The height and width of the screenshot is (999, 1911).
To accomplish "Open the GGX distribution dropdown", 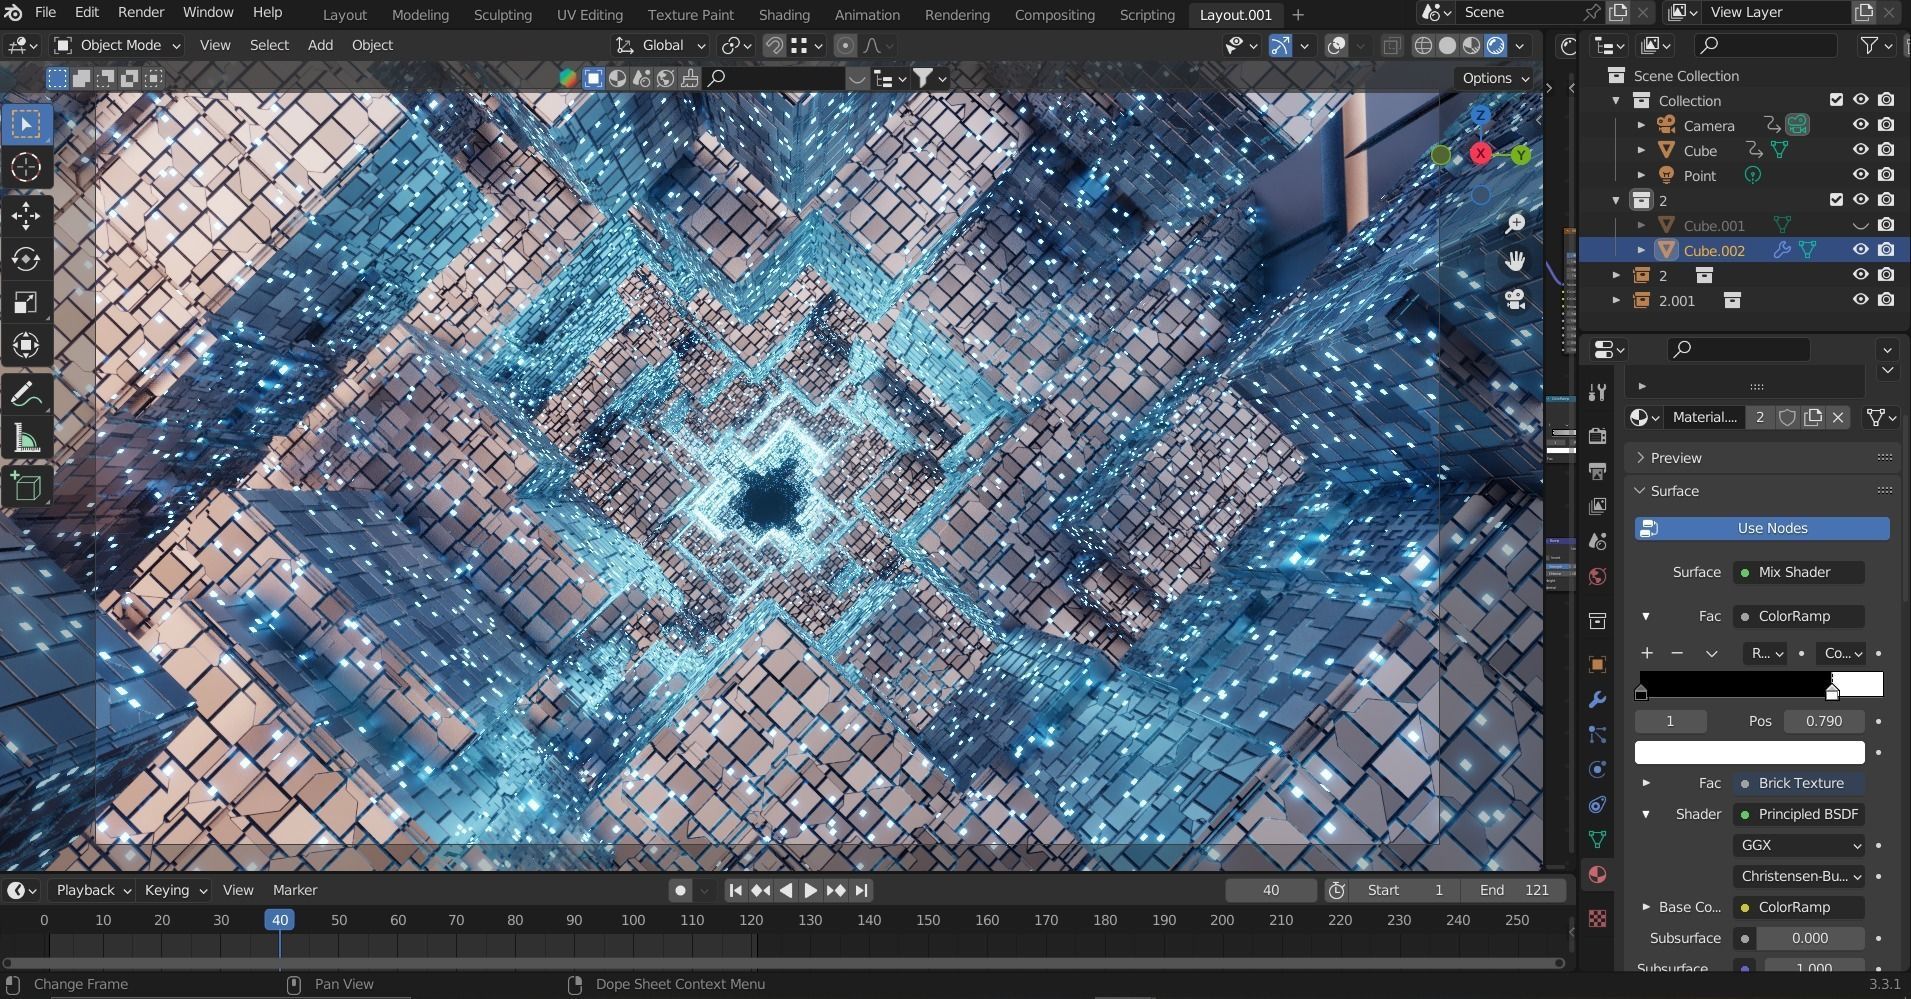I will (1799, 845).
